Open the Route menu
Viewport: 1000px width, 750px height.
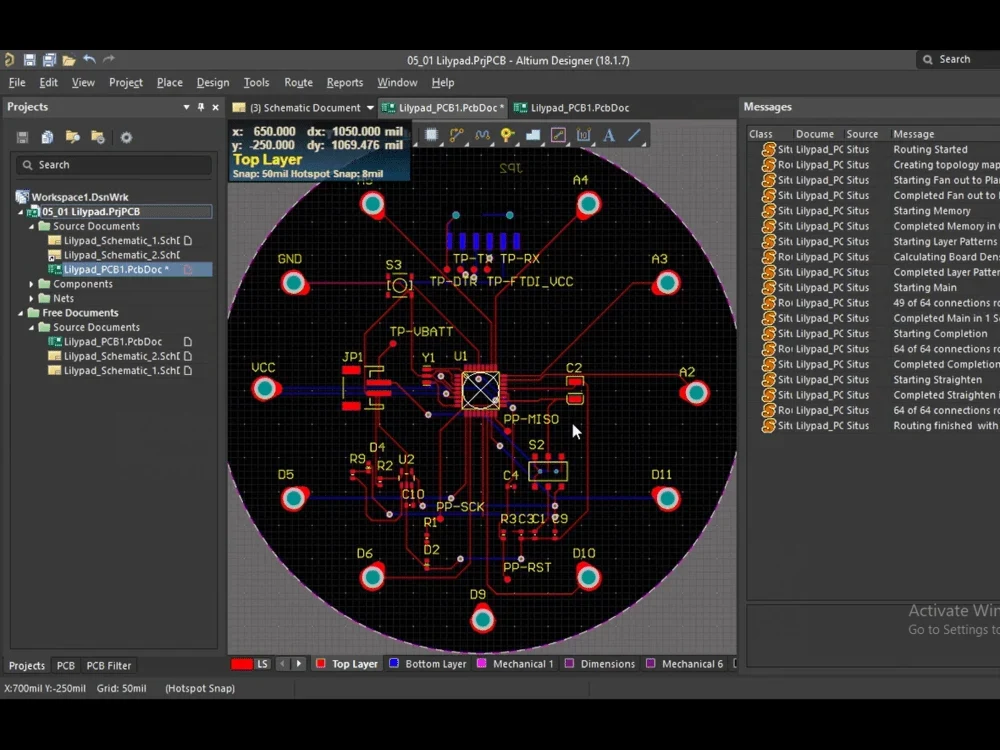pyautogui.click(x=298, y=82)
